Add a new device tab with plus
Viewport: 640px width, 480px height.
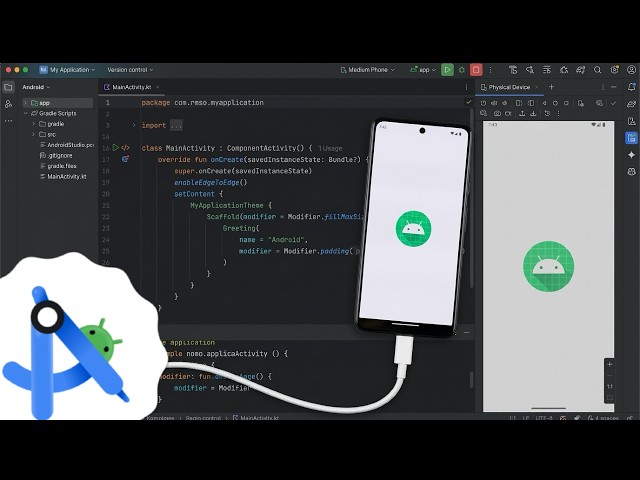click(551, 87)
